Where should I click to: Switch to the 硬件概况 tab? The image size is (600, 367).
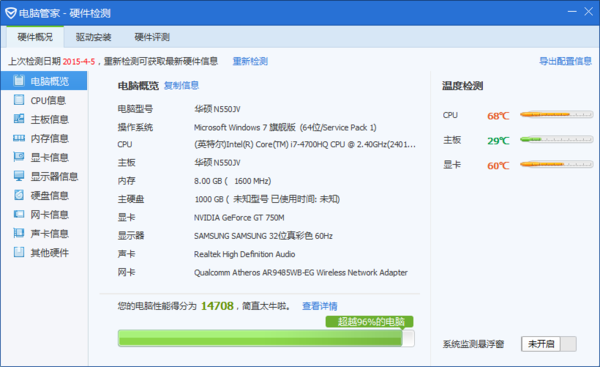click(35, 37)
